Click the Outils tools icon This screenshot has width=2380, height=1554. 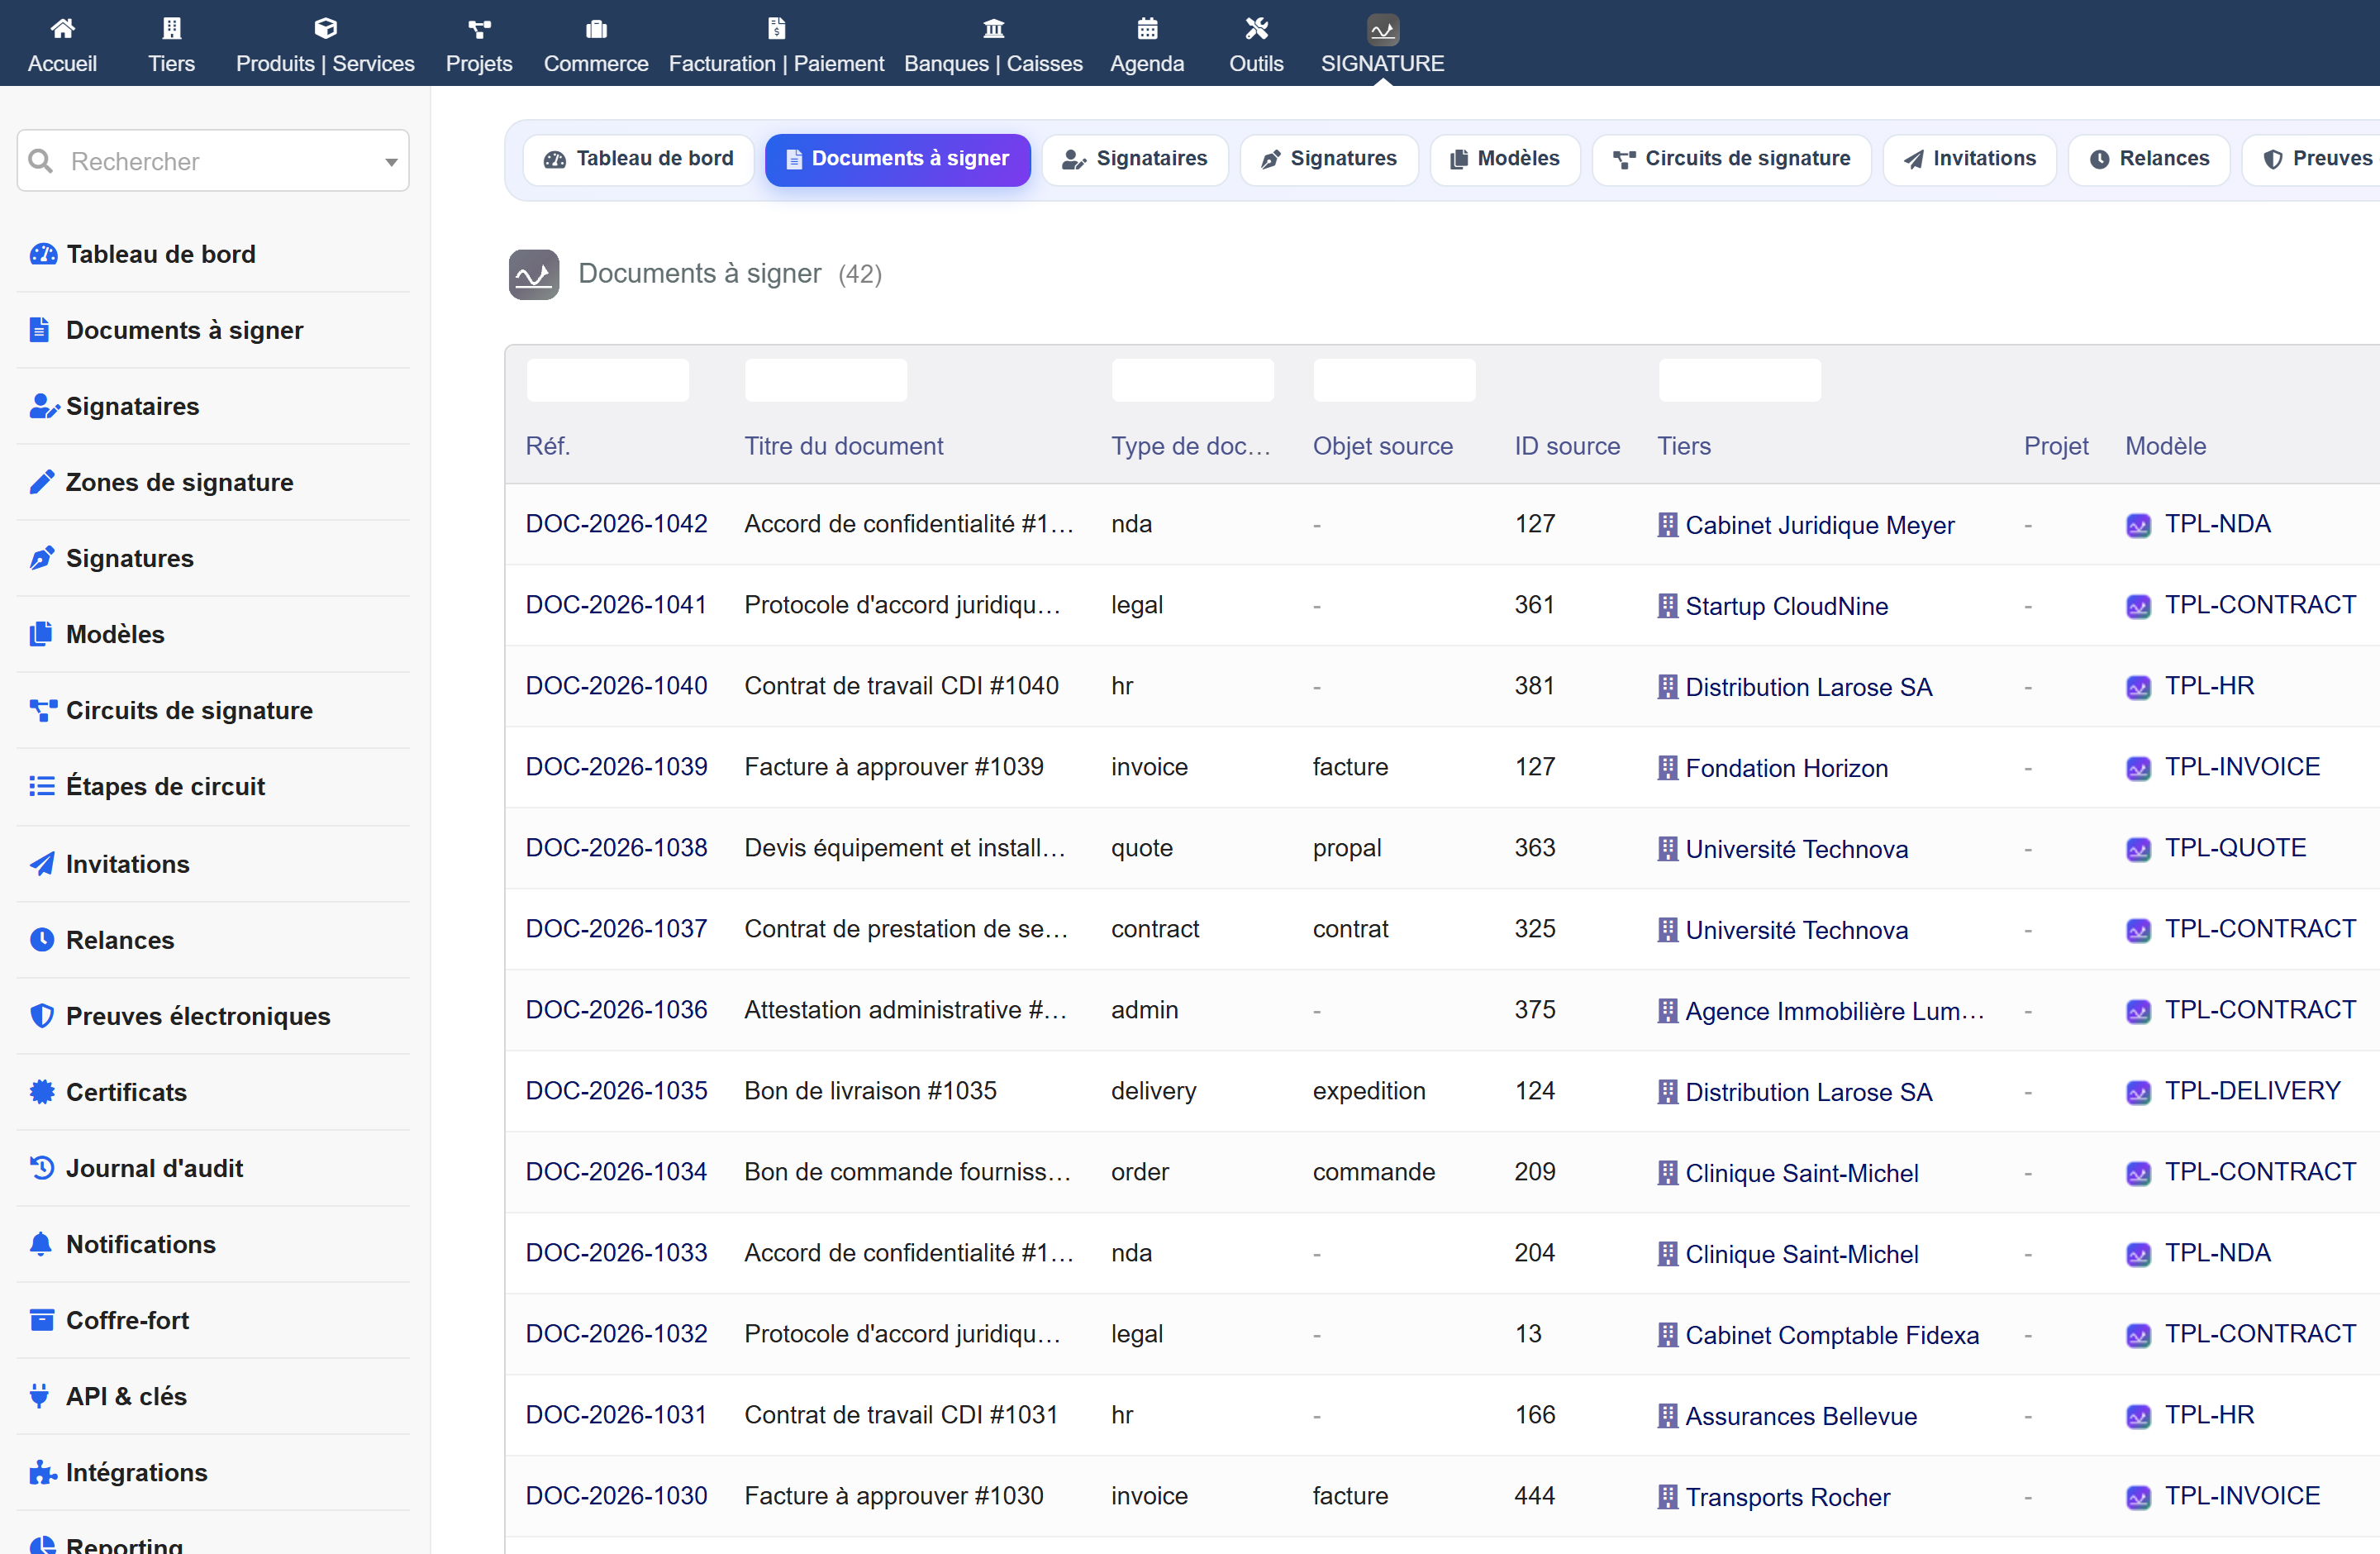click(1256, 29)
